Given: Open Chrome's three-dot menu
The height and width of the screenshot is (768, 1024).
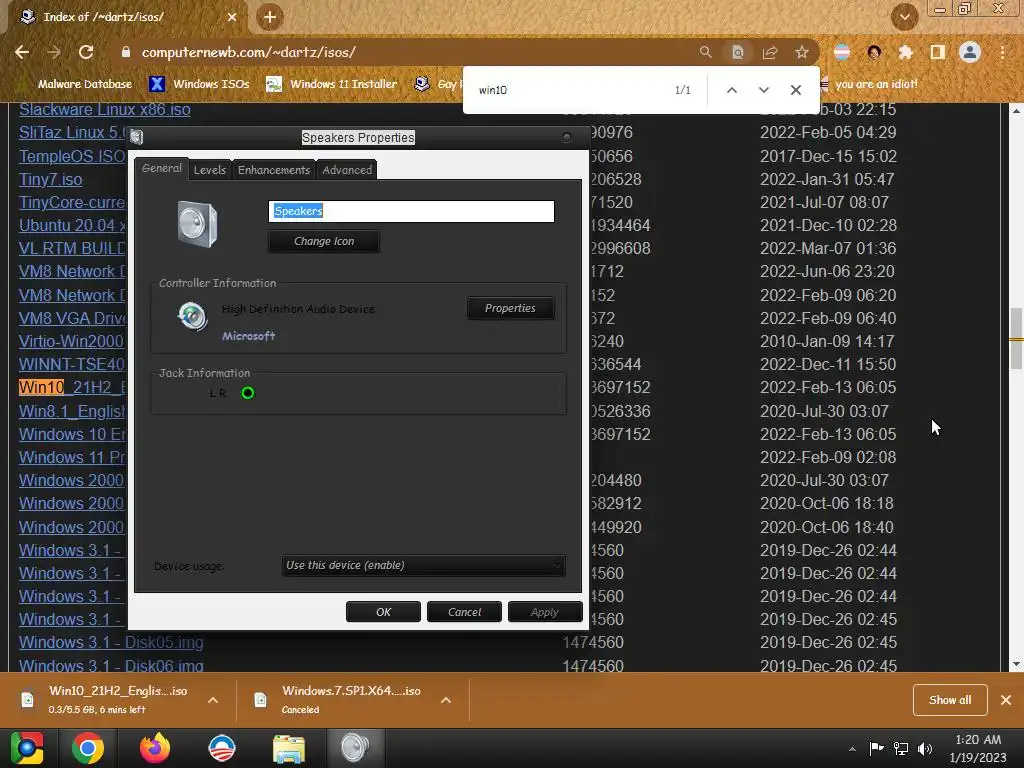Looking at the screenshot, I should point(1002,52).
